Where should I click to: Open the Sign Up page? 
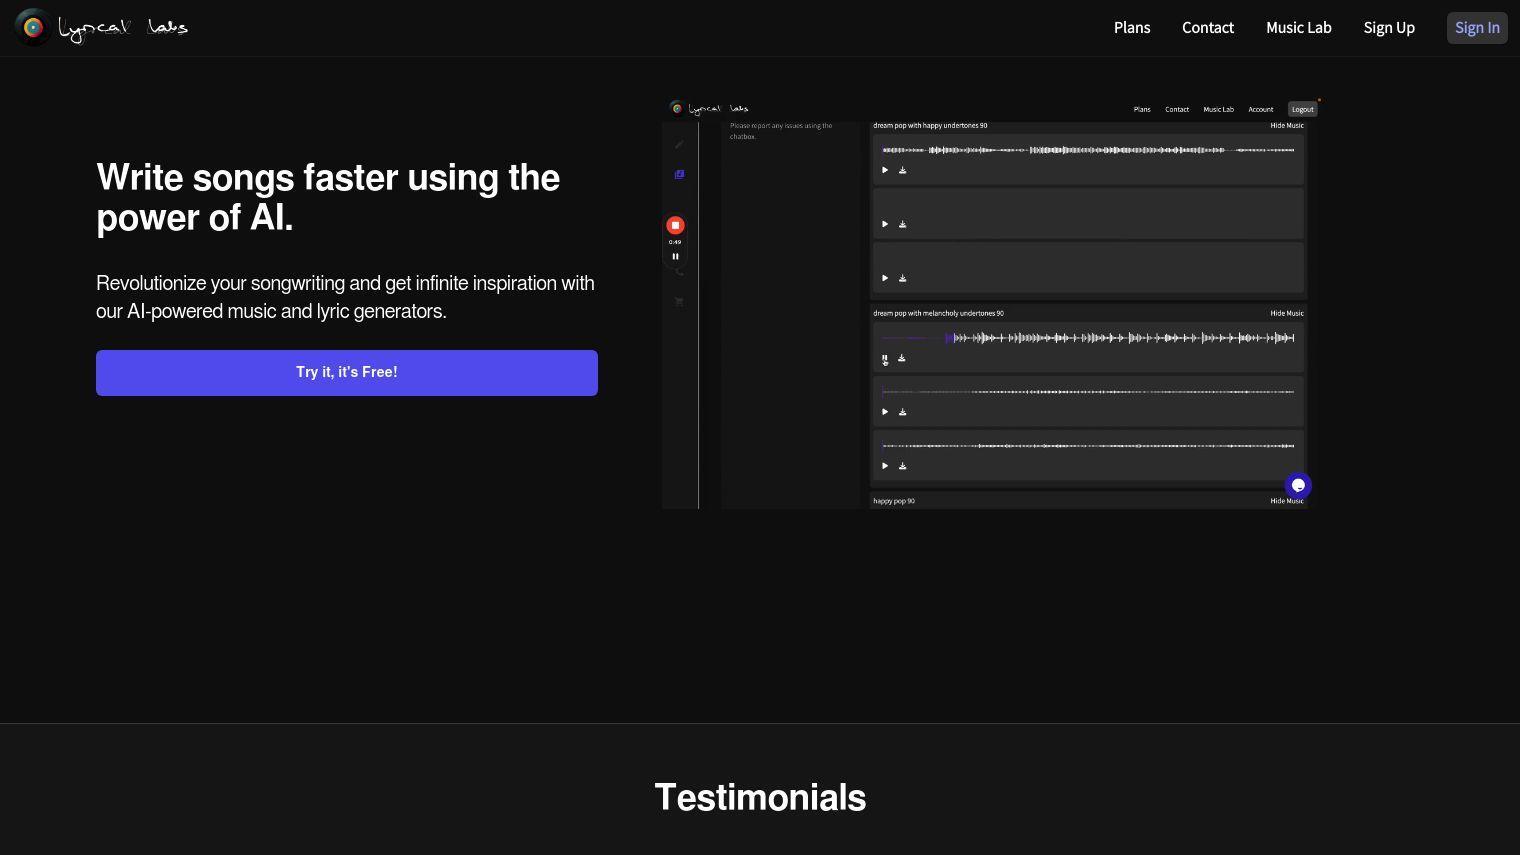click(1389, 28)
